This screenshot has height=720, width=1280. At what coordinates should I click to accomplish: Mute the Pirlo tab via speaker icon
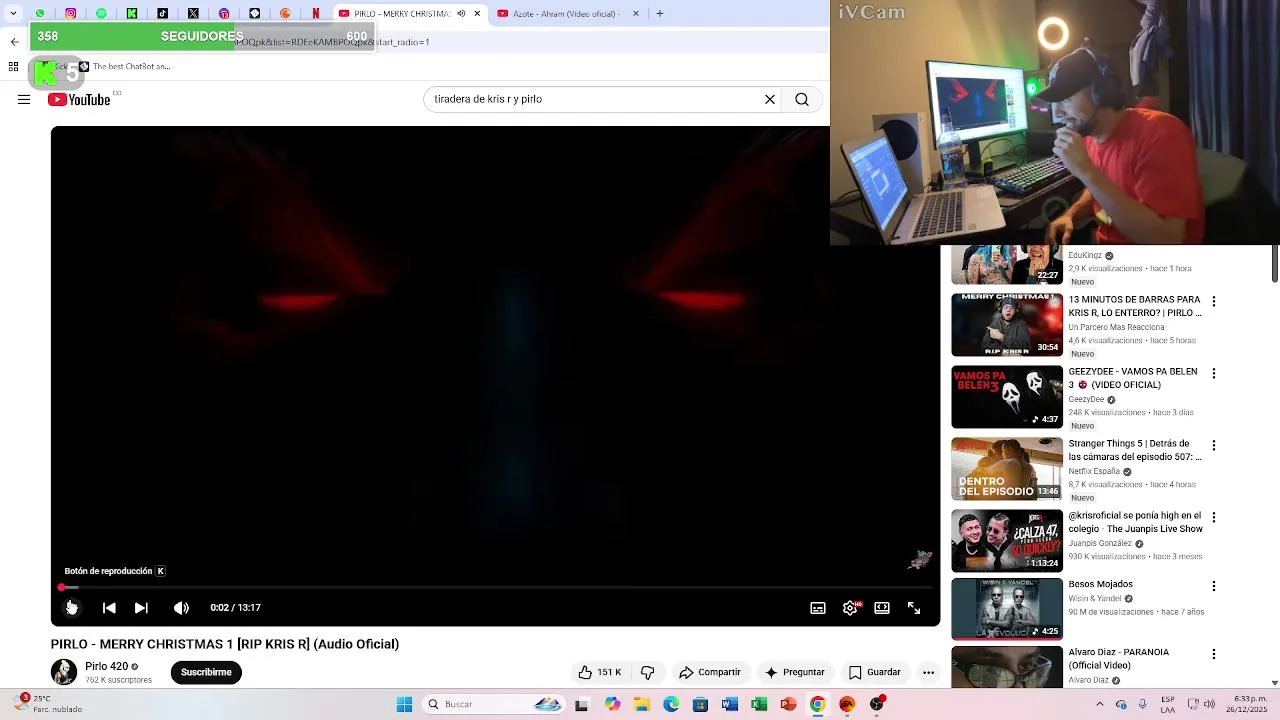tap(461, 13)
